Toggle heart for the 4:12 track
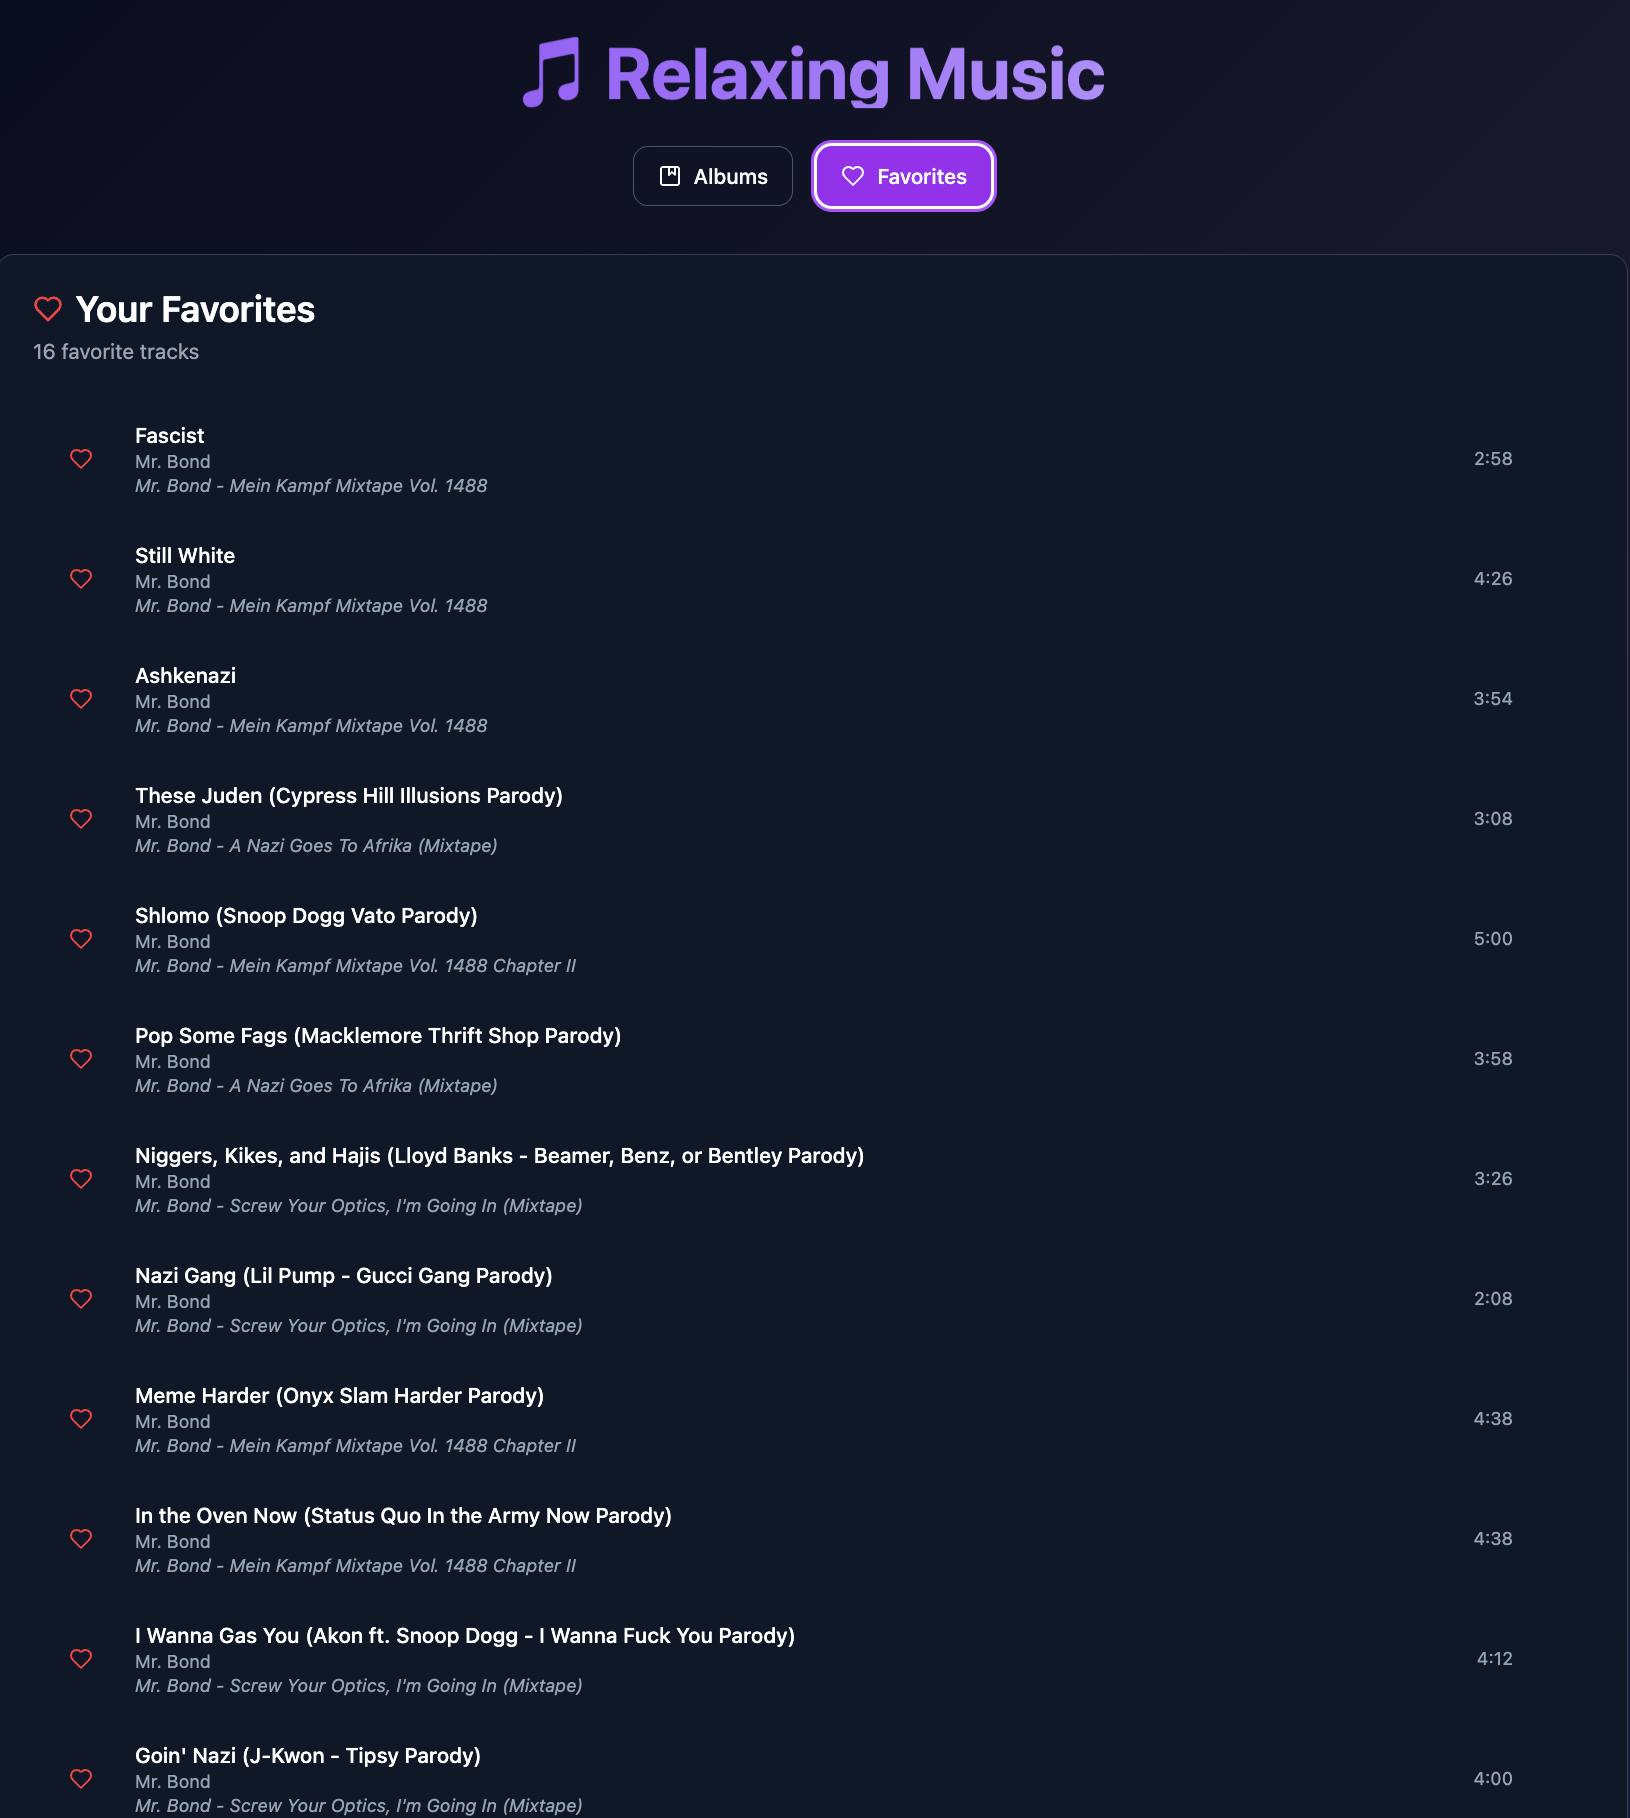Screen dimensions: 1630x1818 click(x=81, y=1659)
